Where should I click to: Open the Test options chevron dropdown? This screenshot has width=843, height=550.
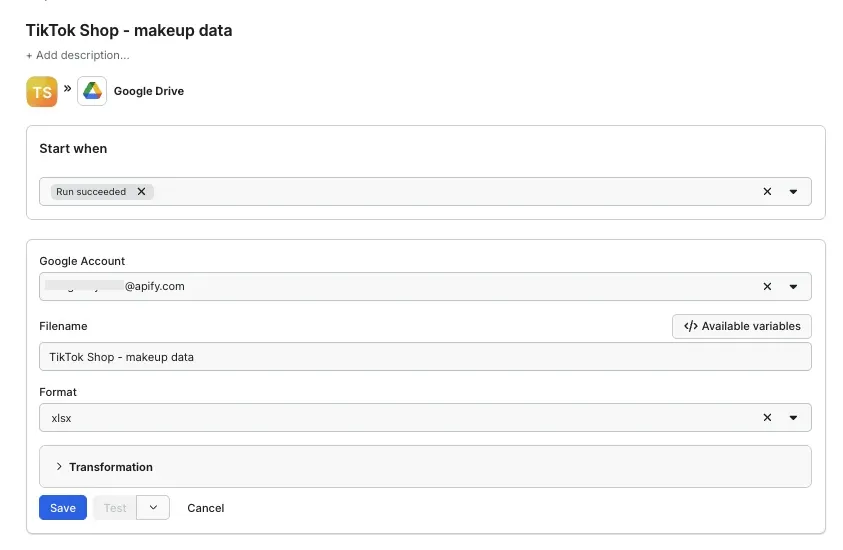153,508
